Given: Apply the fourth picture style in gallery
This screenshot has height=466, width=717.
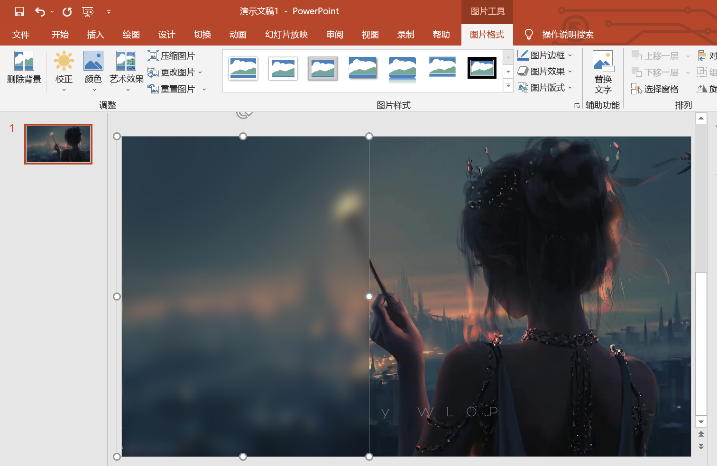Looking at the screenshot, I should 363,68.
